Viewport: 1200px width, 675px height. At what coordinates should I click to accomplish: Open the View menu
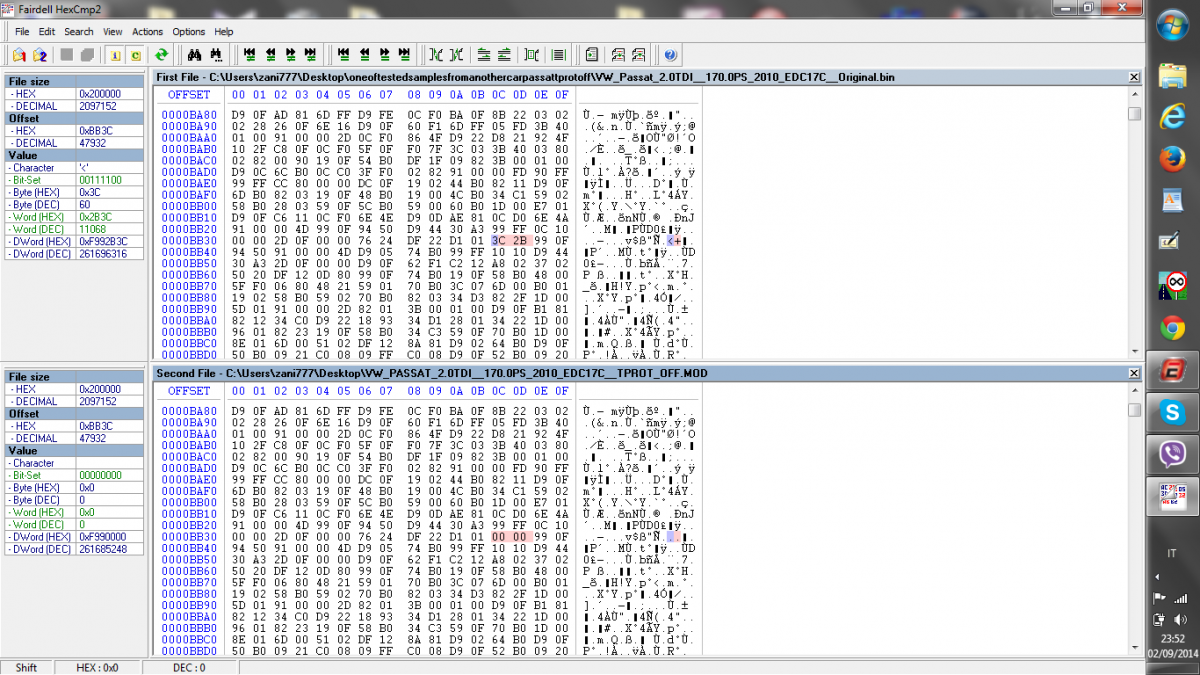click(x=113, y=32)
